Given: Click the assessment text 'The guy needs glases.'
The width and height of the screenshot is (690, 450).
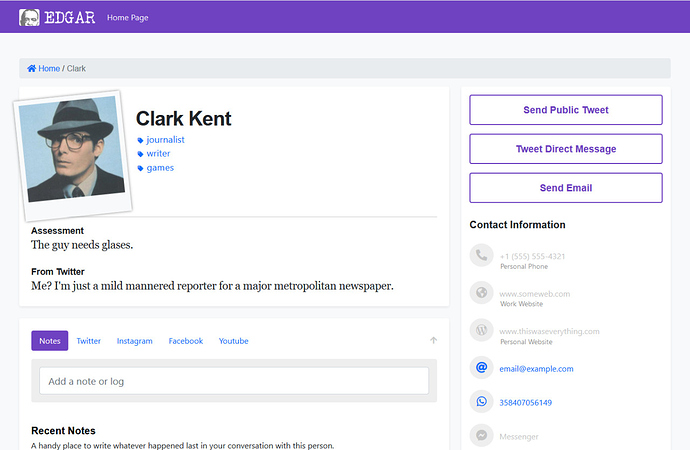Looking at the screenshot, I should click(82, 245).
